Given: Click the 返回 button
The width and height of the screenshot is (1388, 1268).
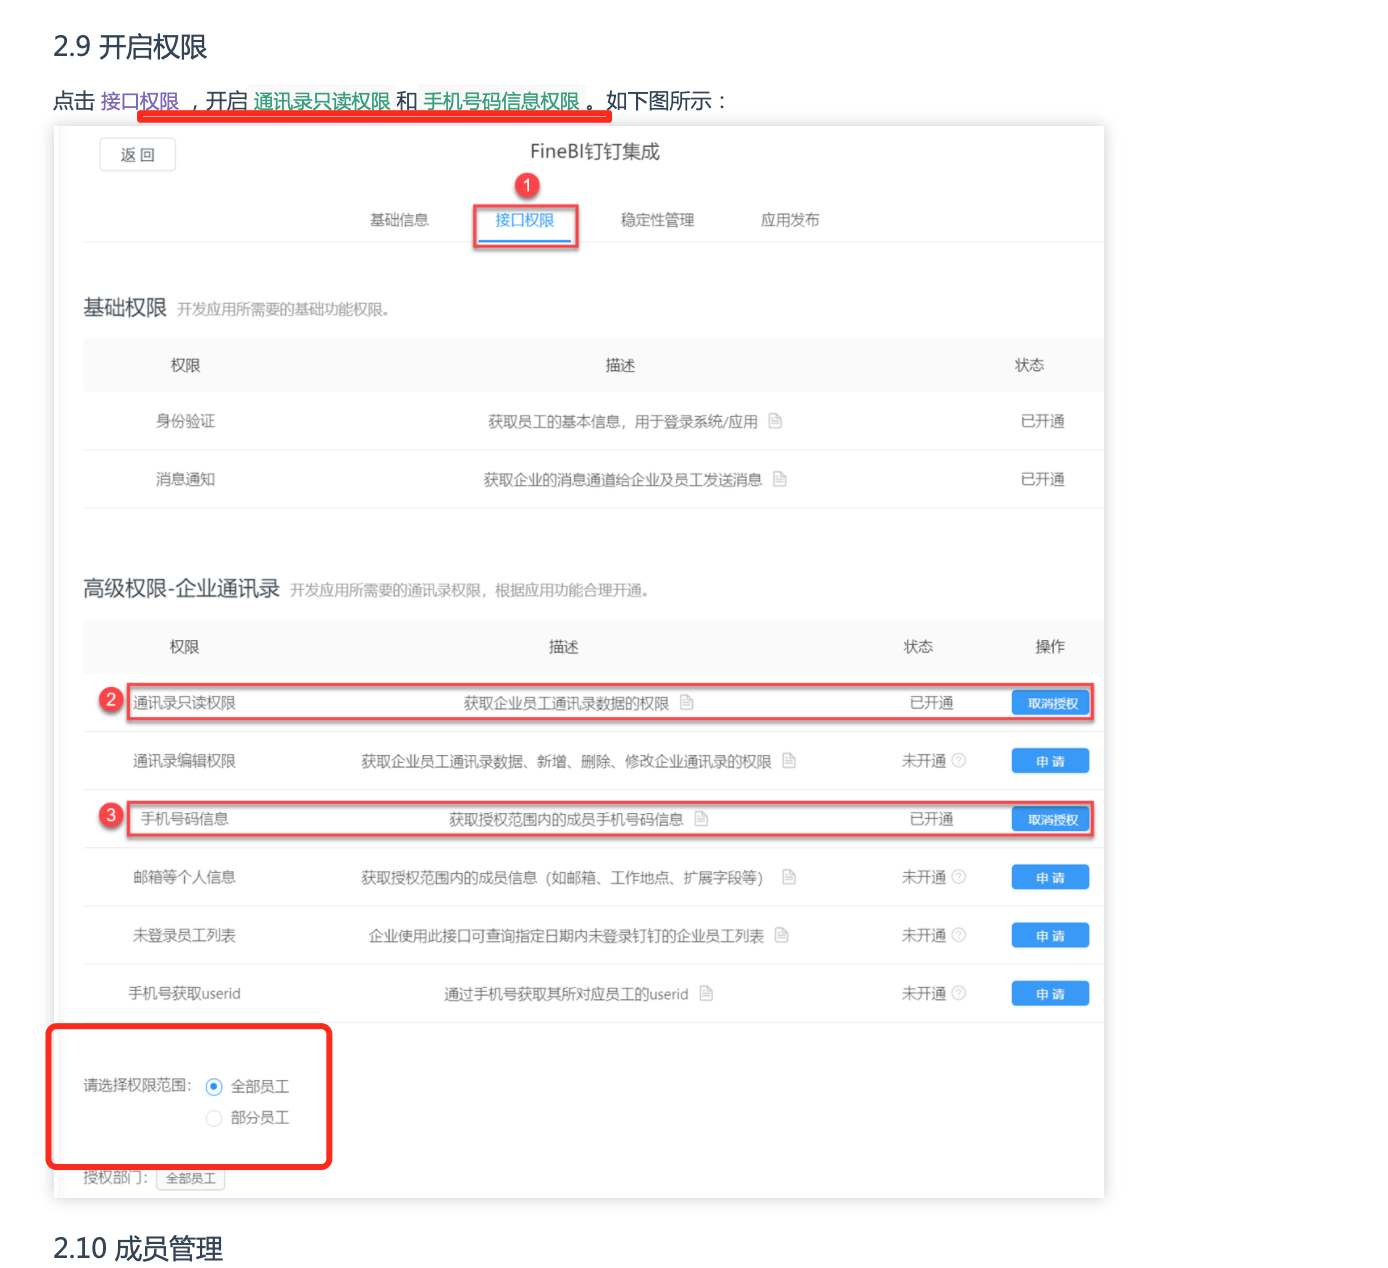Looking at the screenshot, I should click(138, 155).
